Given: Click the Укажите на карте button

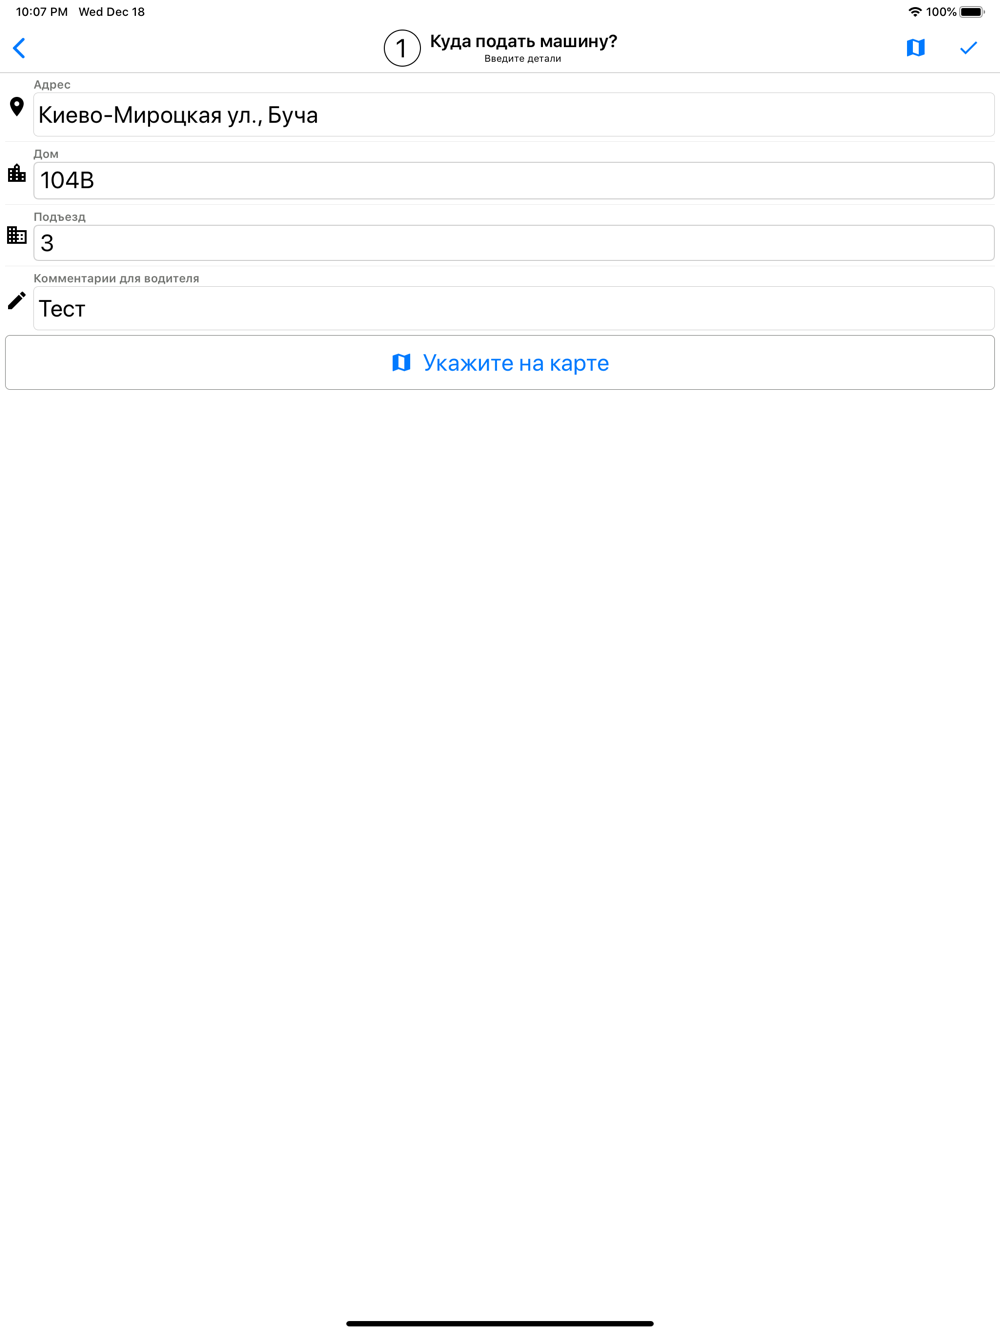Looking at the screenshot, I should (500, 362).
